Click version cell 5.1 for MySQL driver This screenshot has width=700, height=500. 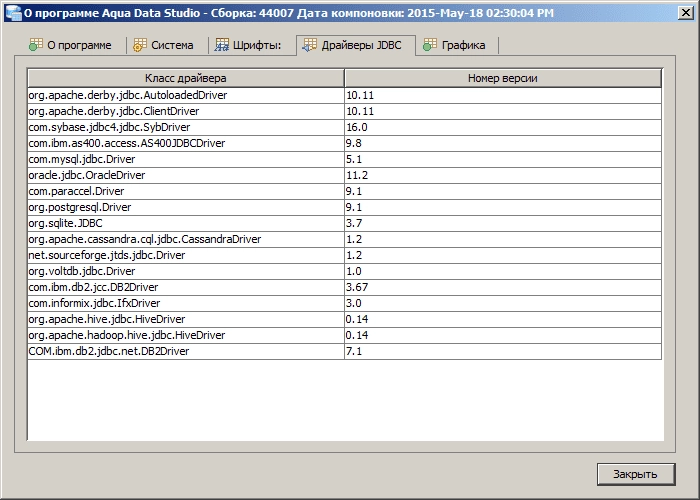point(503,159)
